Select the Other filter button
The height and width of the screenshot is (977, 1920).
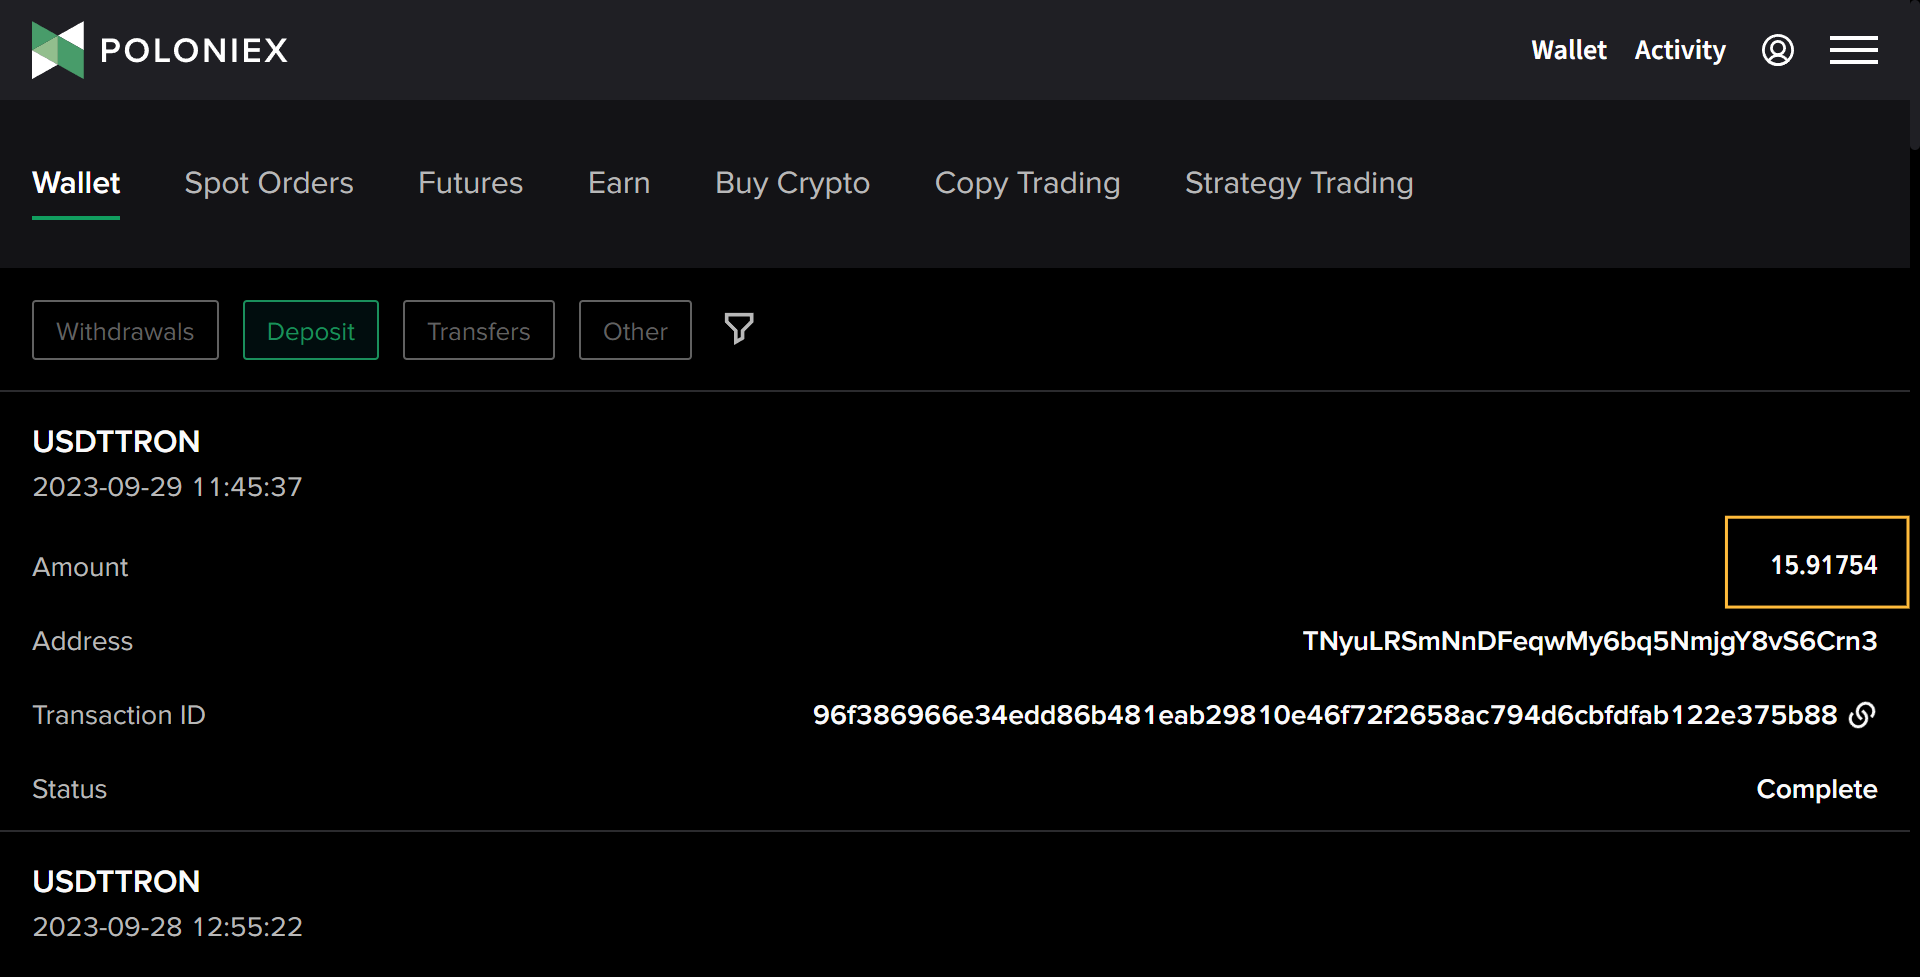635,330
